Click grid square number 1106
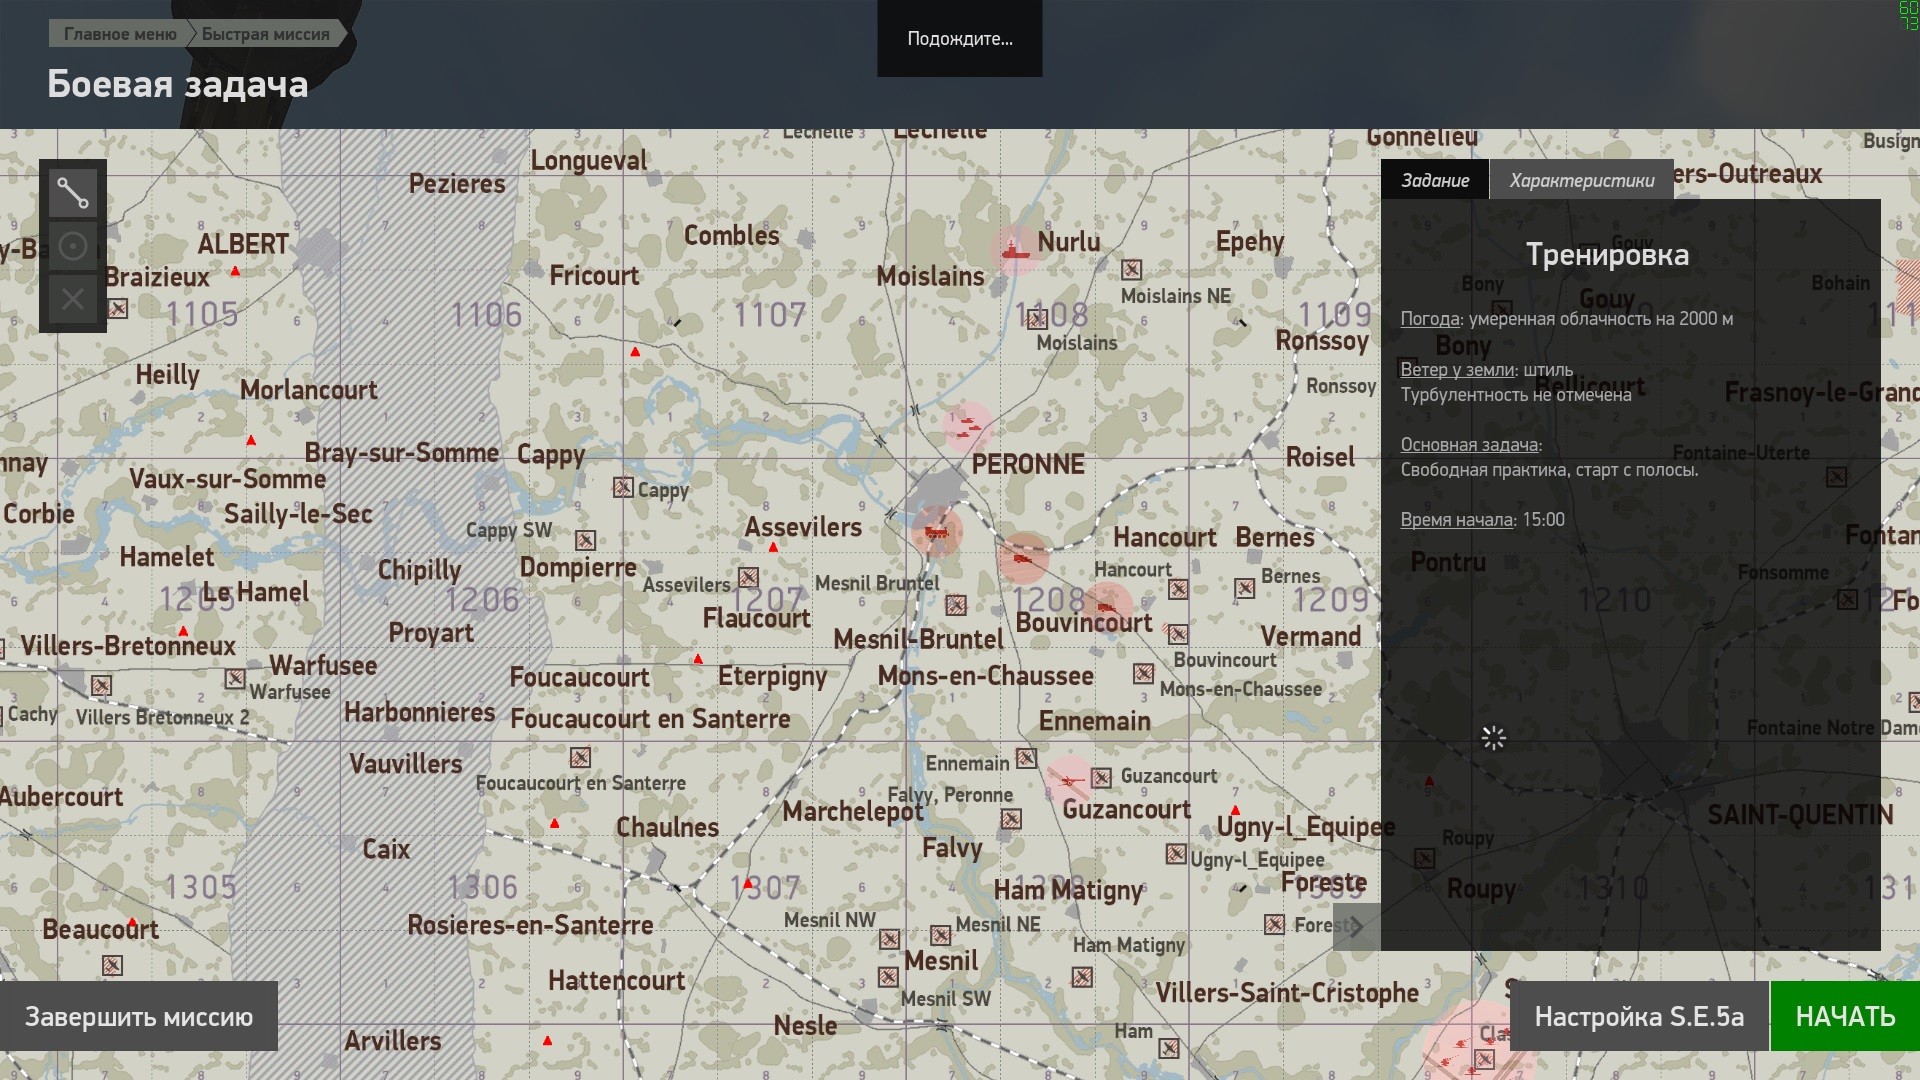This screenshot has height=1080, width=1920. point(486,315)
